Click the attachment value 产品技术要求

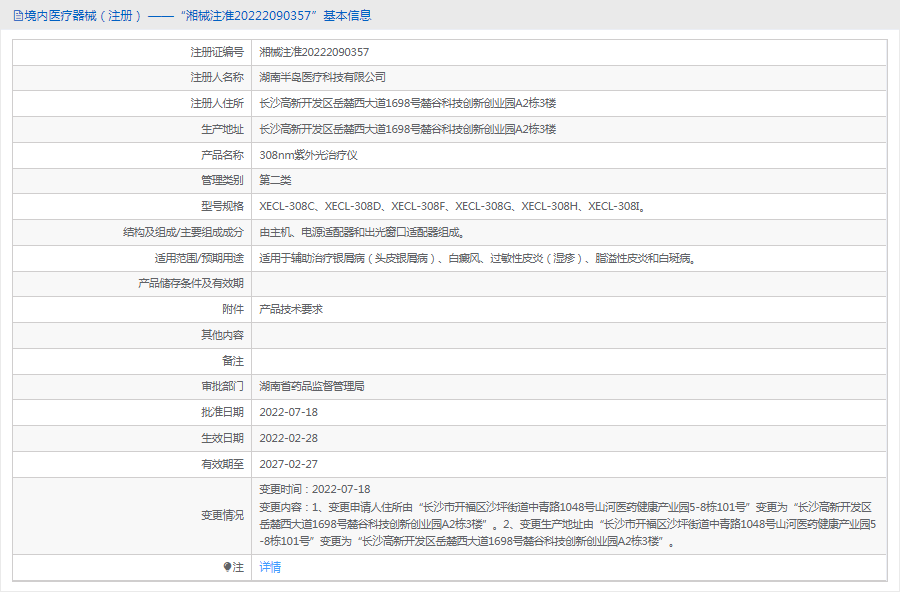coord(291,309)
